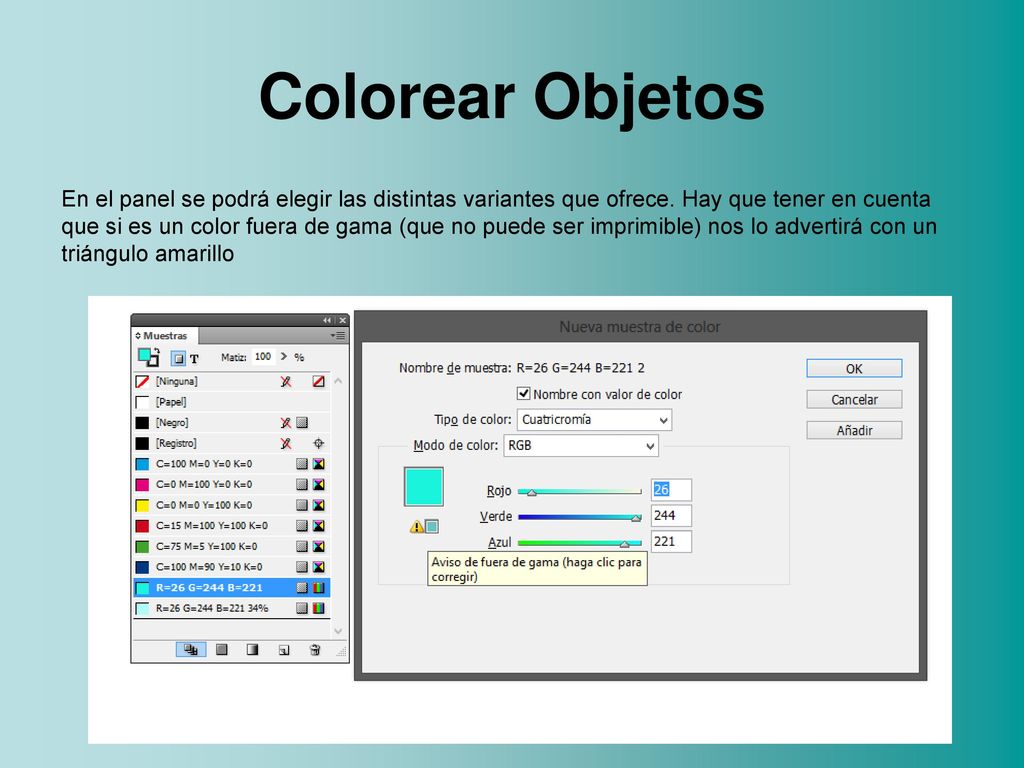Viewport: 1024px width, 768px height.
Task: Select the formatting affects text T icon
Action: [194, 359]
